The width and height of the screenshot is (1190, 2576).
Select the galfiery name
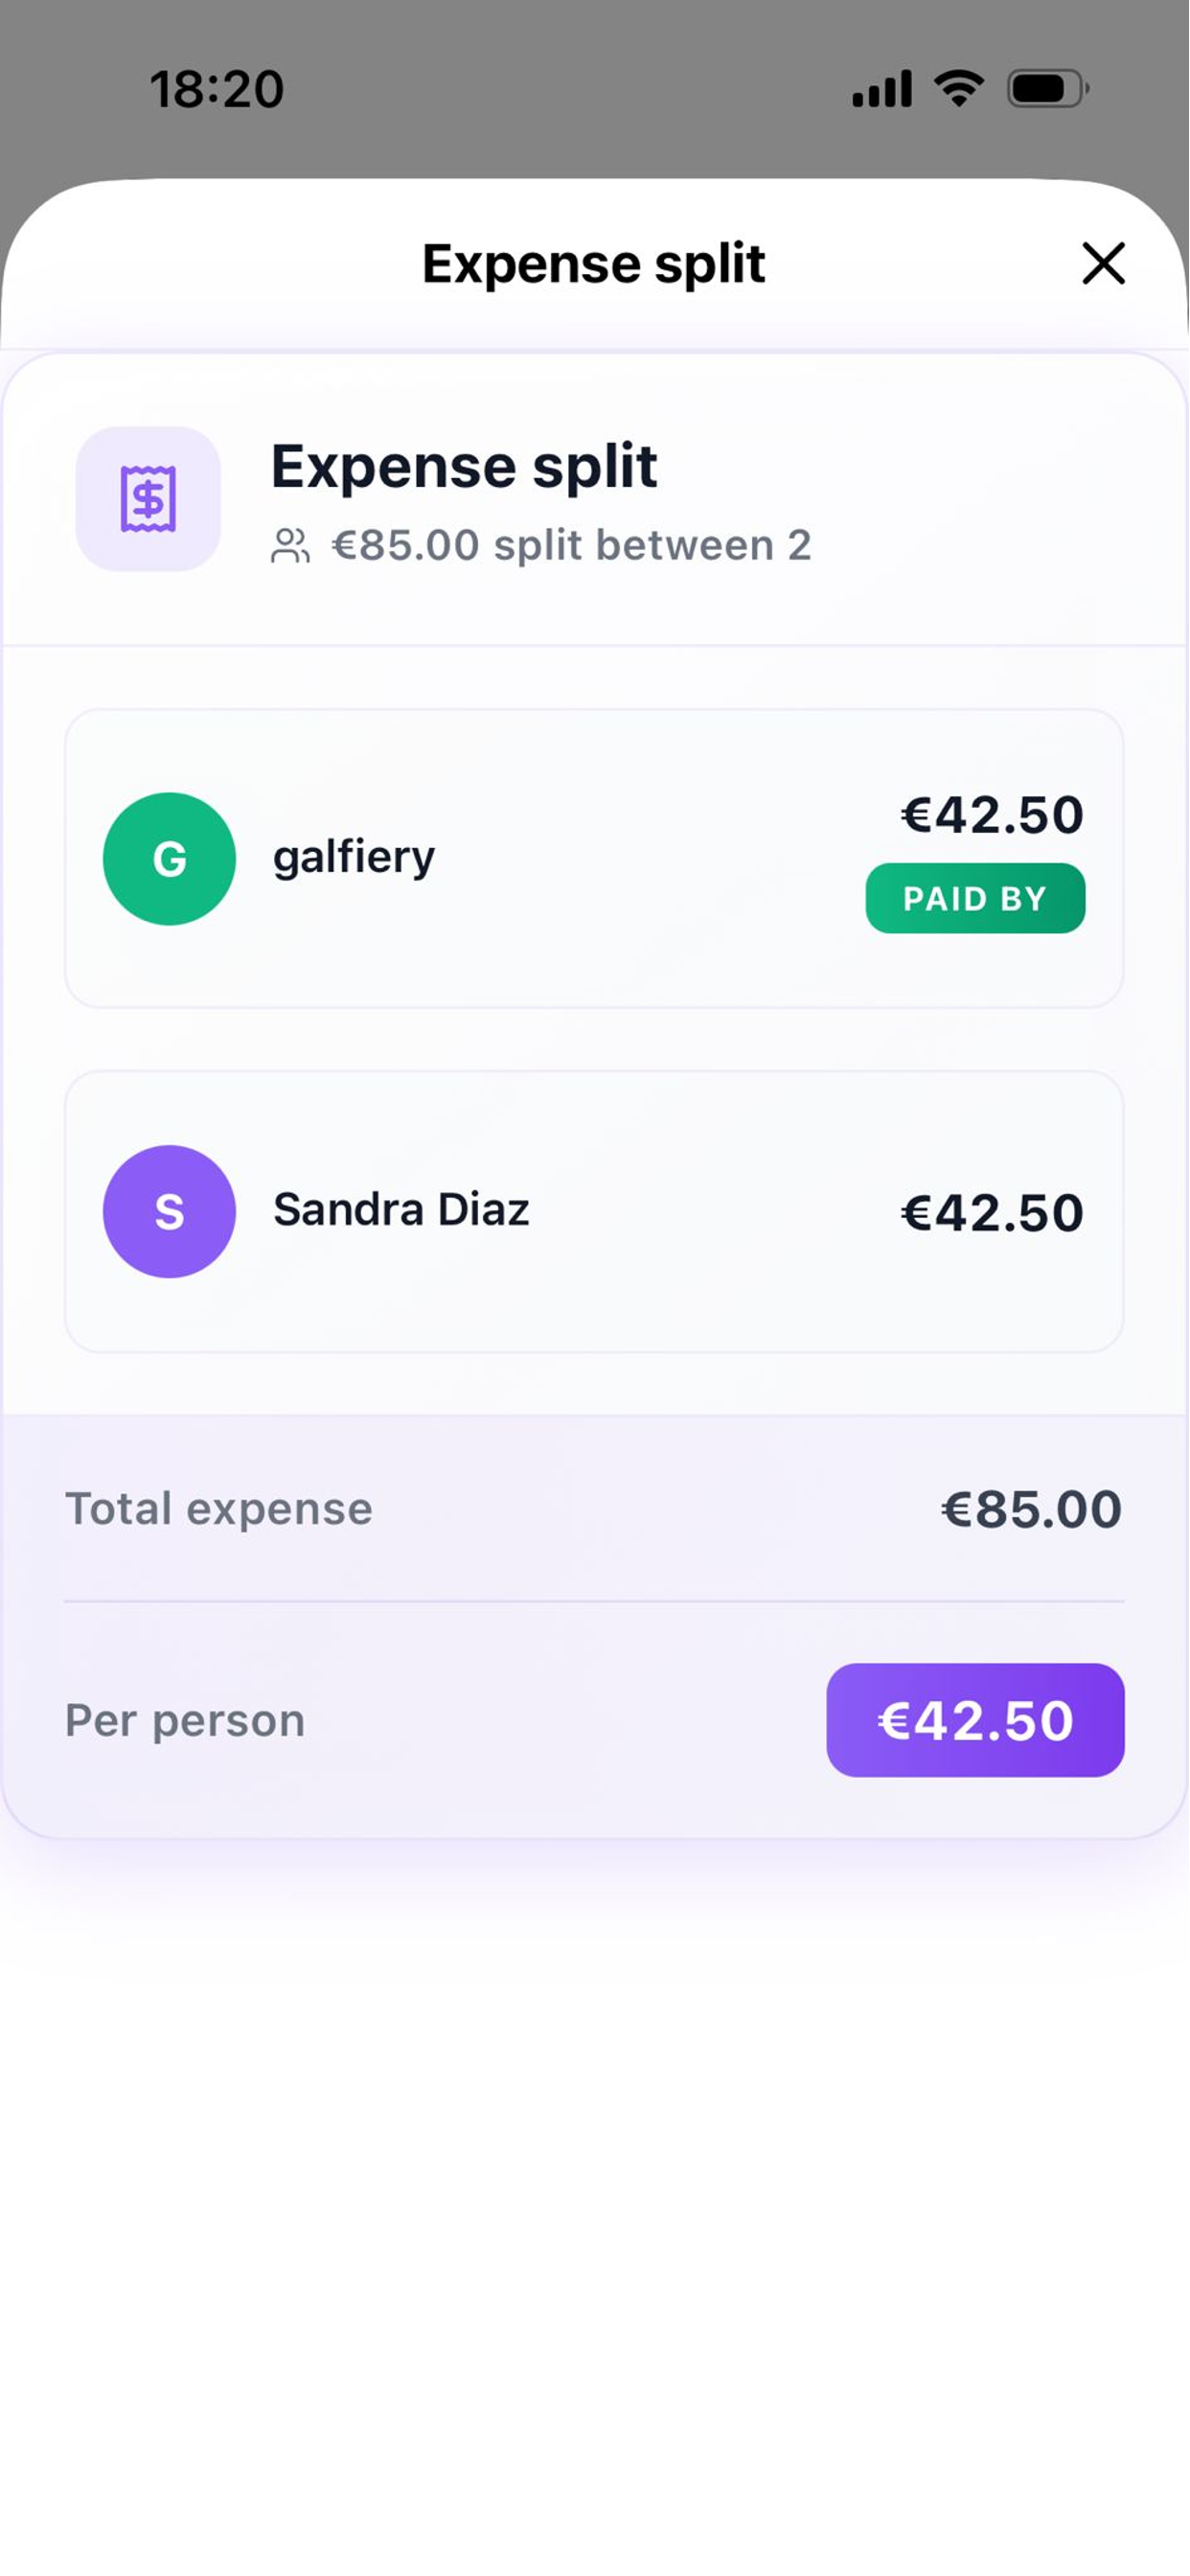(354, 857)
